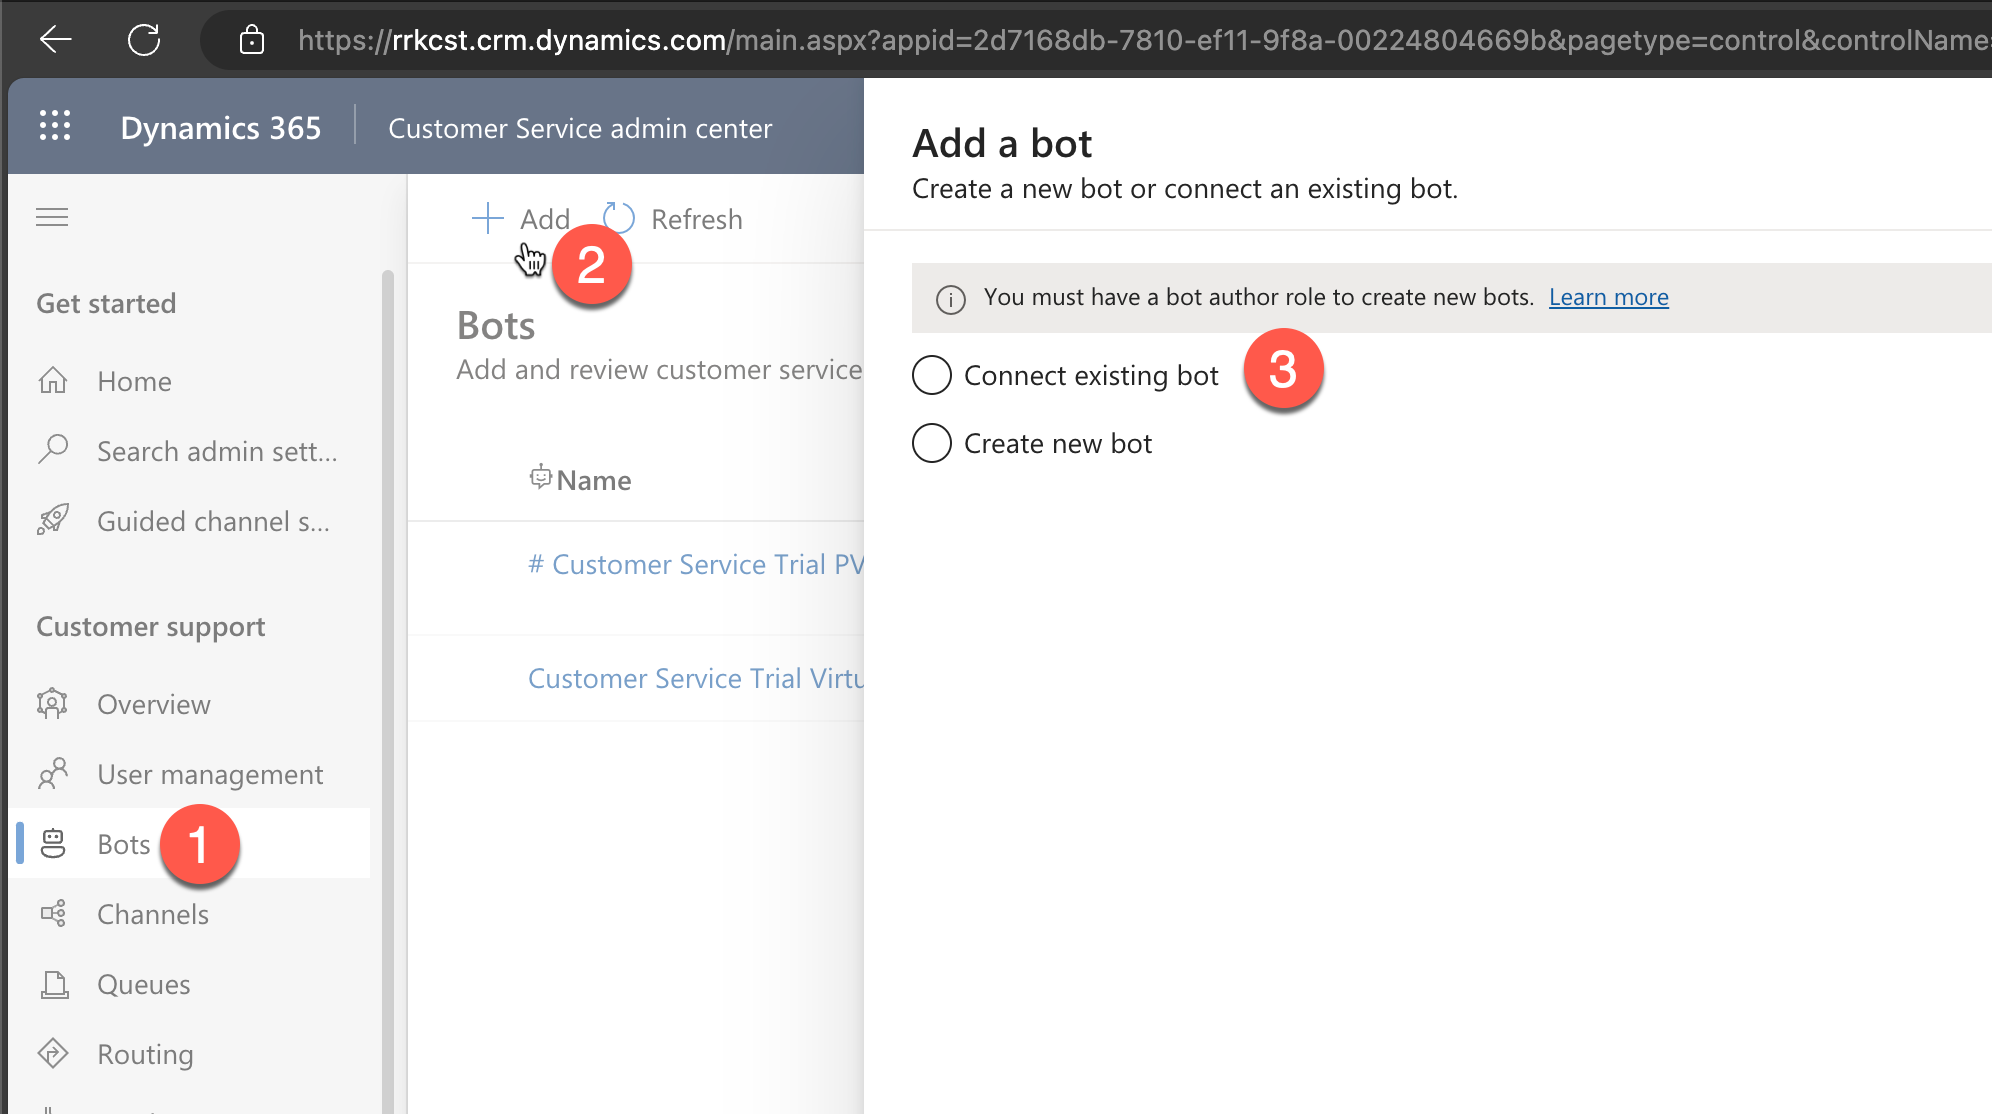Screen dimensions: 1992x1114
Task: Open the Routing page
Action: 145,1054
